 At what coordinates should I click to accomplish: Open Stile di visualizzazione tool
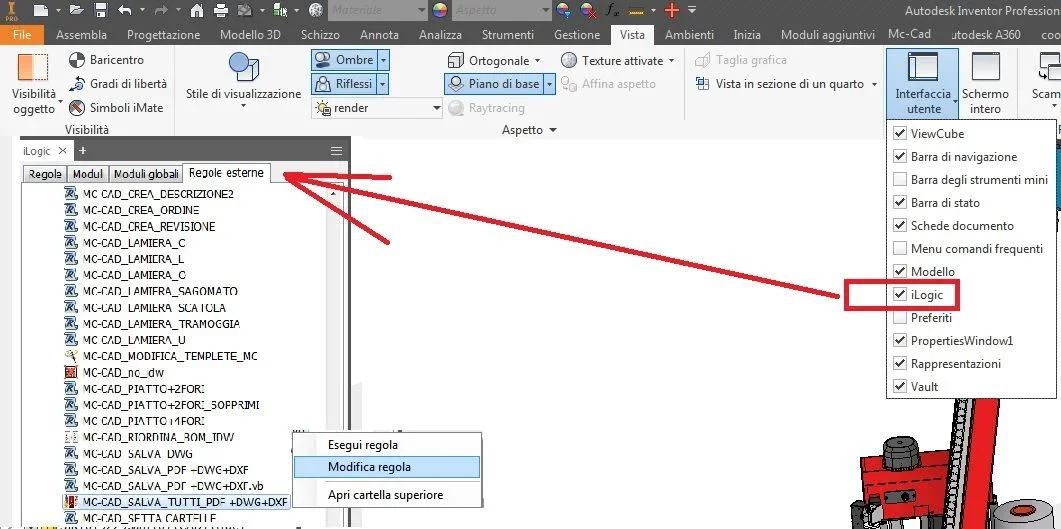[244, 82]
